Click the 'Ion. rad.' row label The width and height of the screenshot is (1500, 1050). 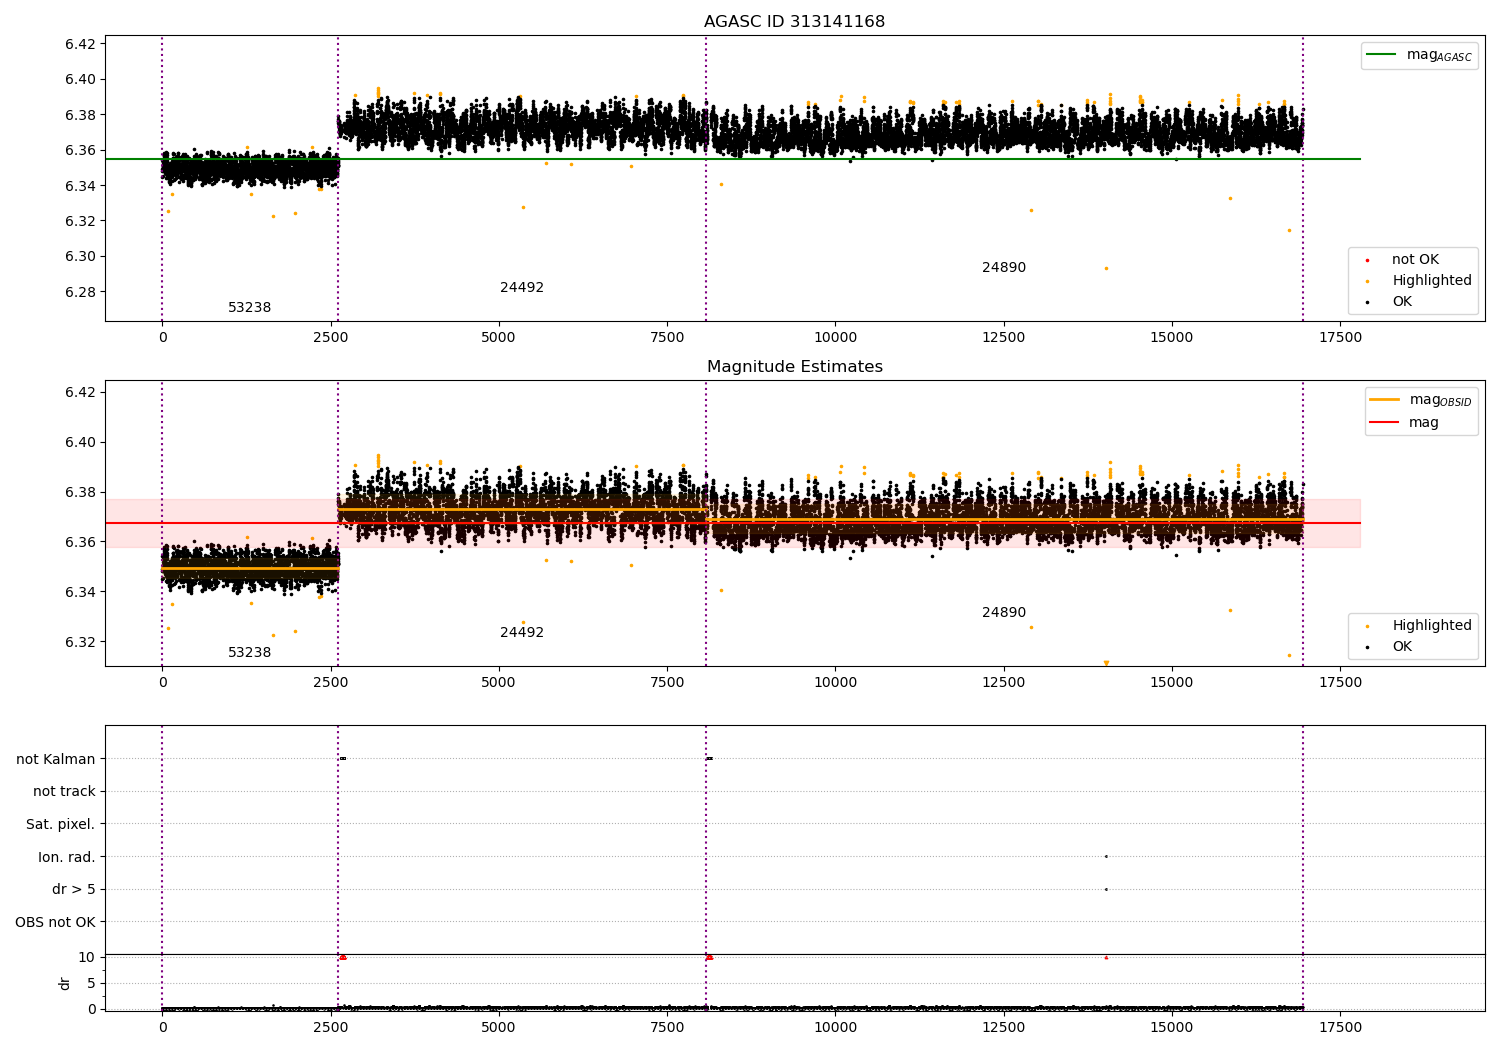click(x=67, y=858)
